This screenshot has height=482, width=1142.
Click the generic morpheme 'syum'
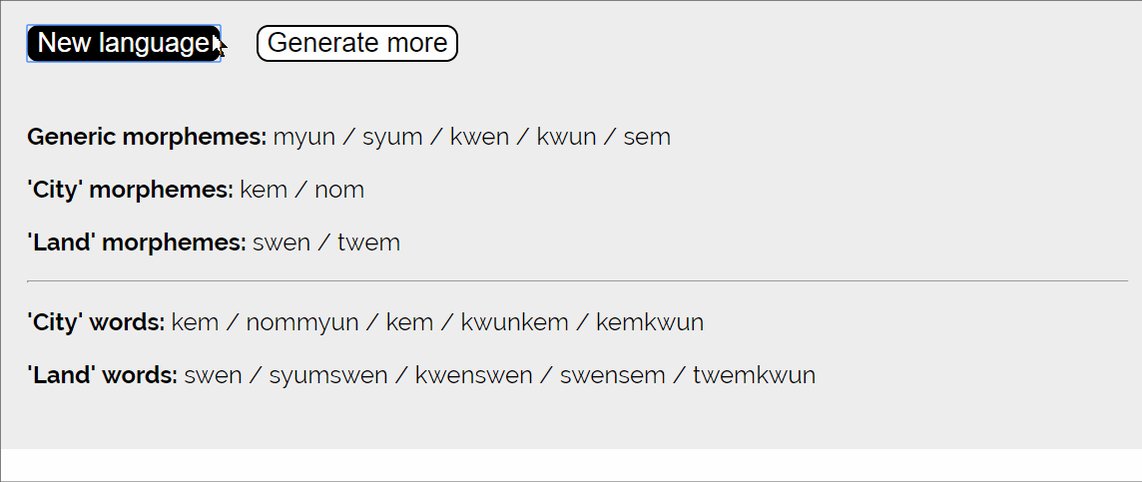click(392, 137)
